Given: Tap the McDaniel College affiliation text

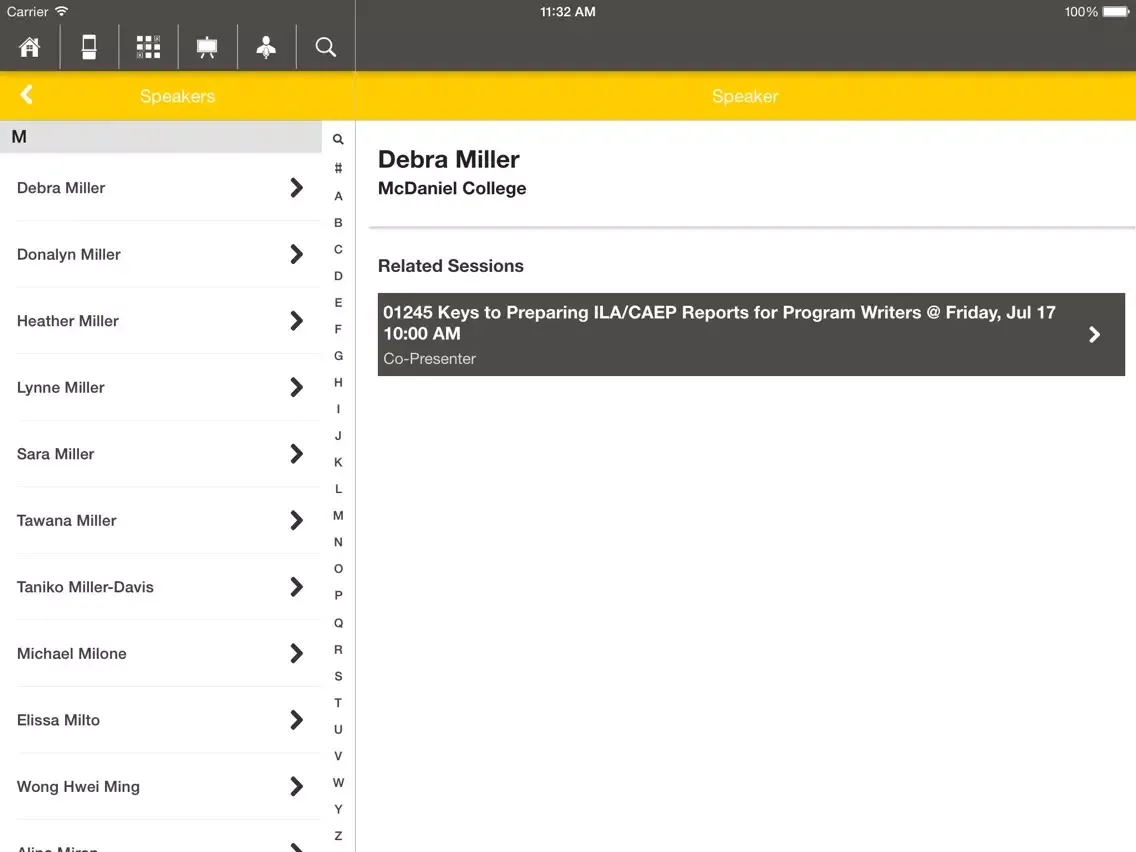Looking at the screenshot, I should (x=452, y=188).
